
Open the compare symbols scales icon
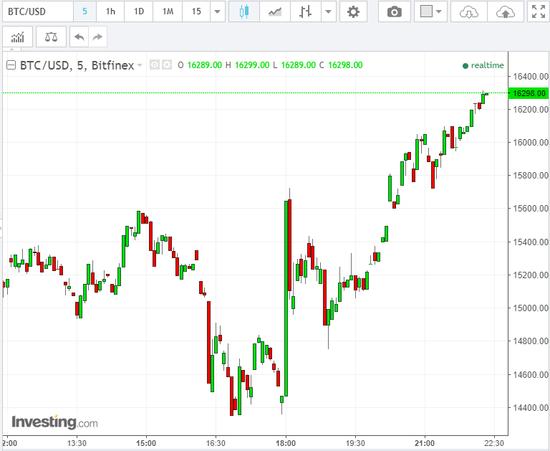point(51,37)
